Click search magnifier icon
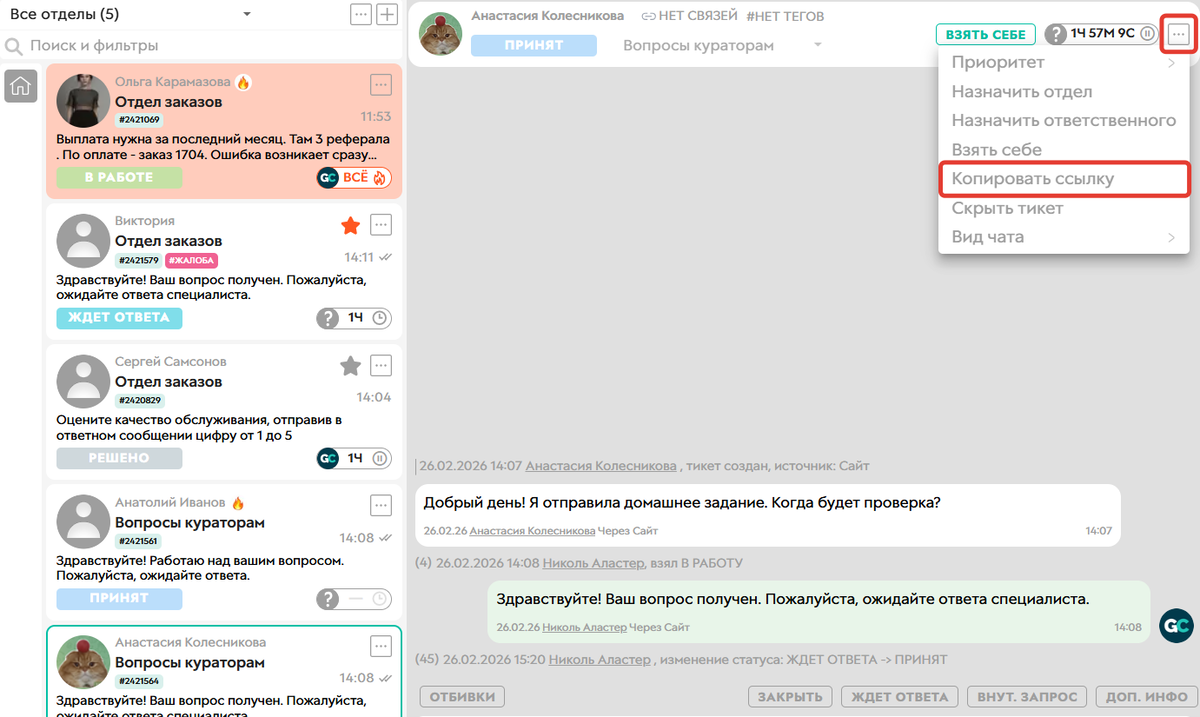Image resolution: width=1200 pixels, height=717 pixels. (x=14, y=46)
